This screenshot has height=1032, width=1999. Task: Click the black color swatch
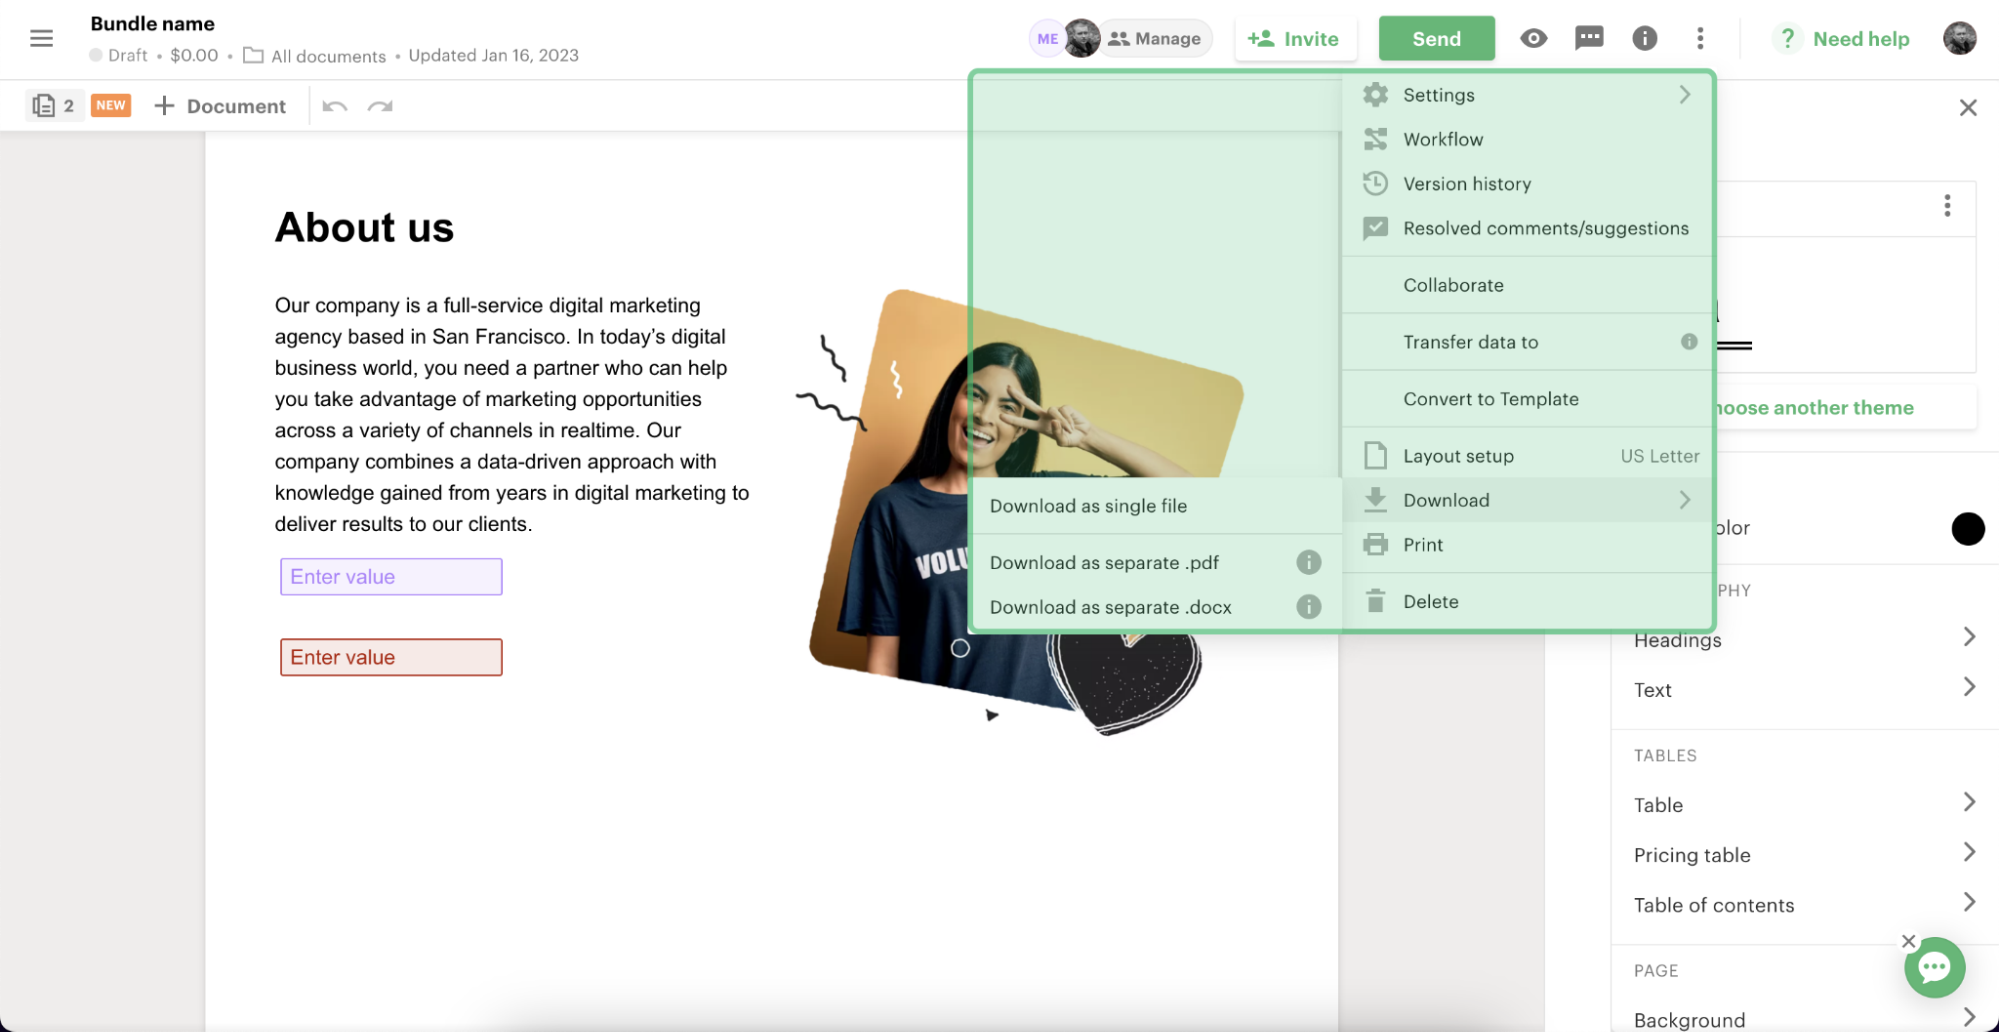[1967, 528]
